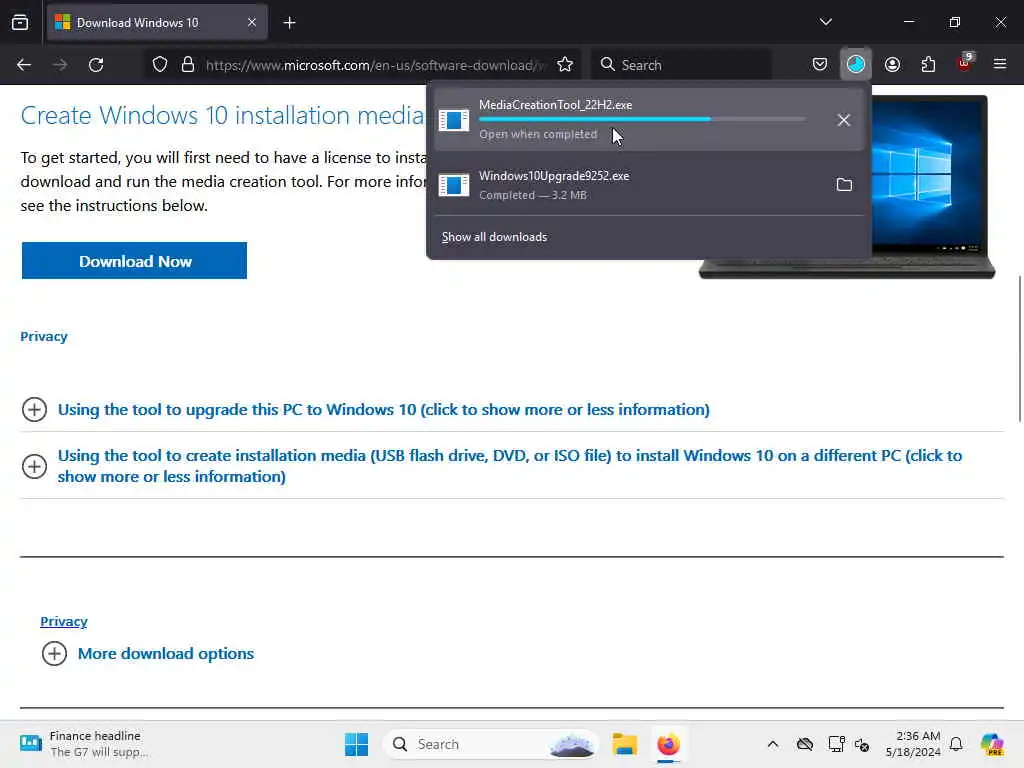Open Firefox View (list all tabs panel)
The height and width of the screenshot is (768, 1024).
(20, 23)
